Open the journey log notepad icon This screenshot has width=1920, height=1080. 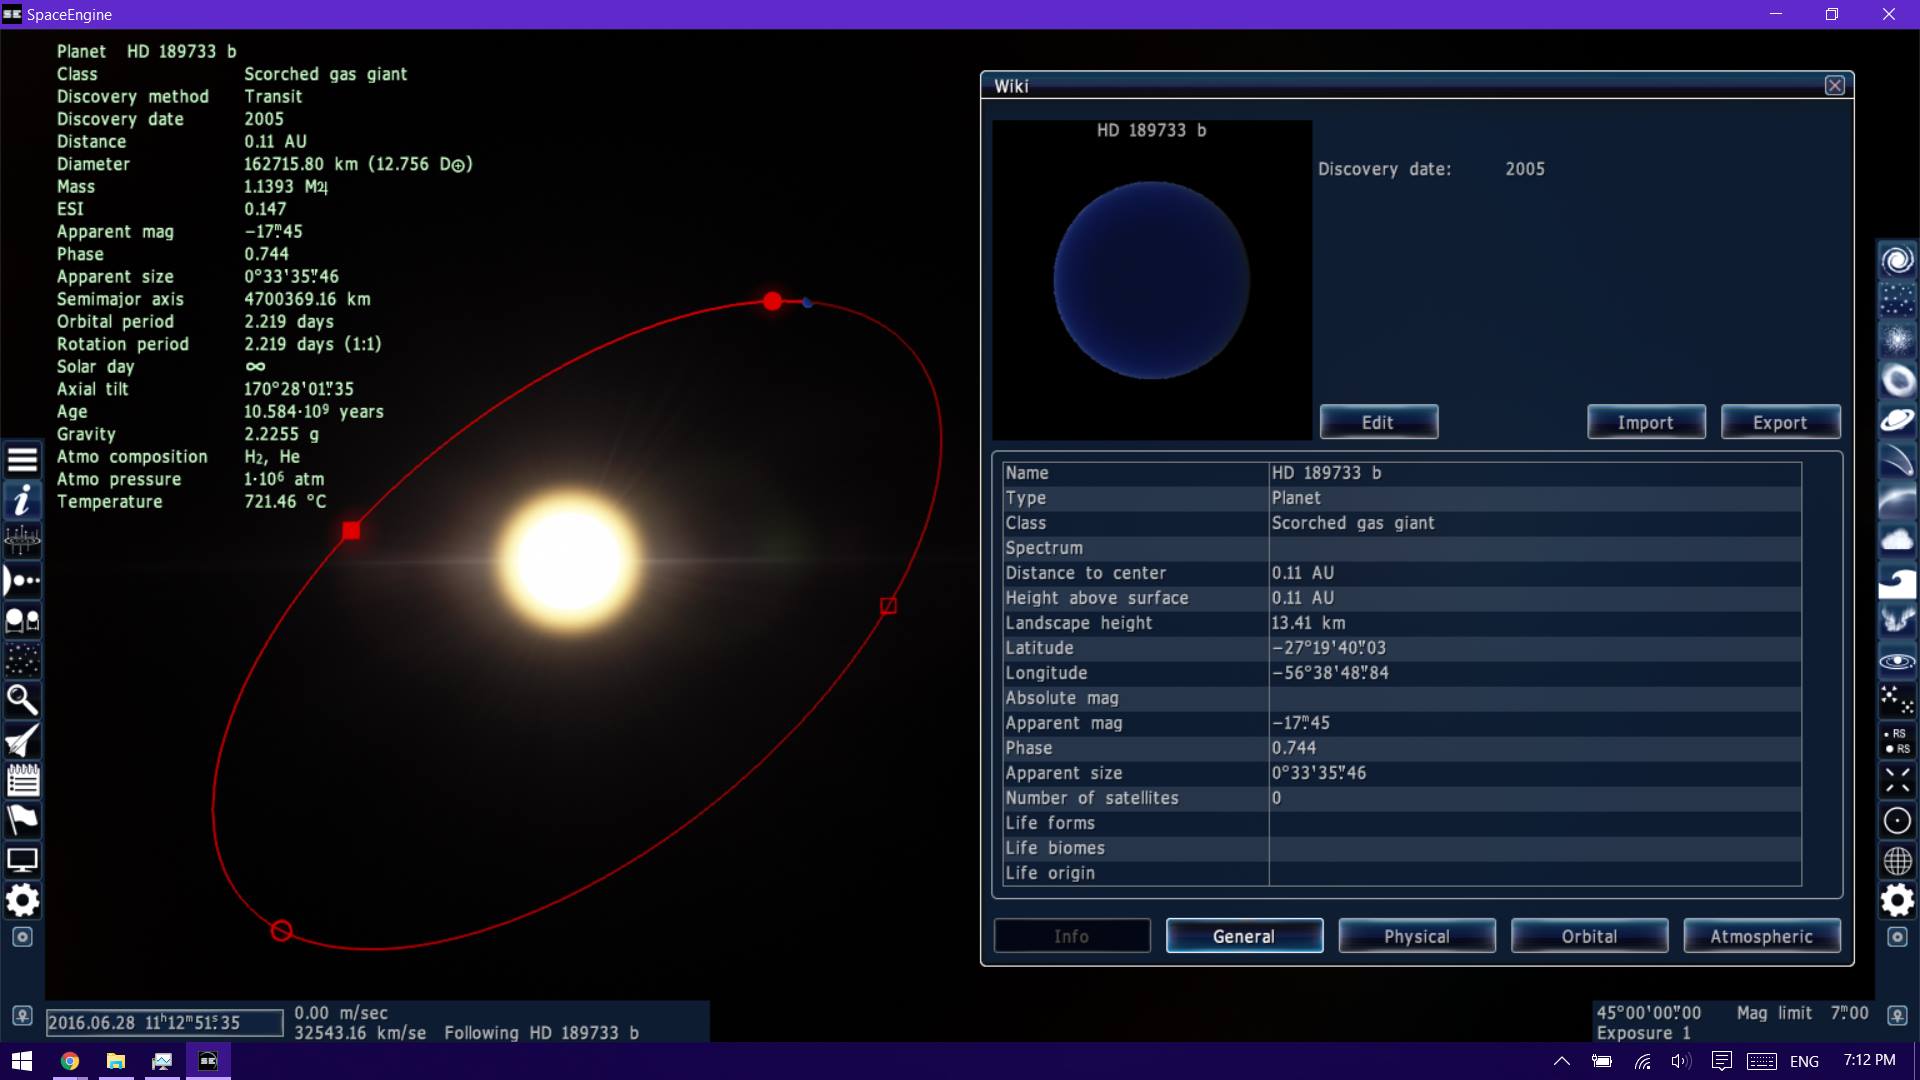tap(22, 780)
